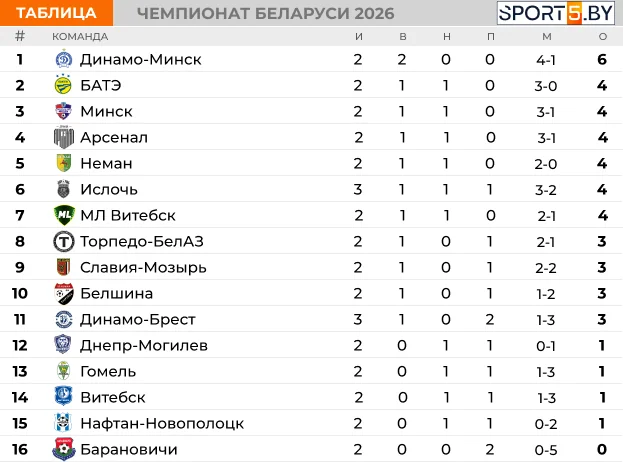This screenshot has width=623, height=462.
Task: Click the Нафтан-Новополоцк team name
Action: 161,423
